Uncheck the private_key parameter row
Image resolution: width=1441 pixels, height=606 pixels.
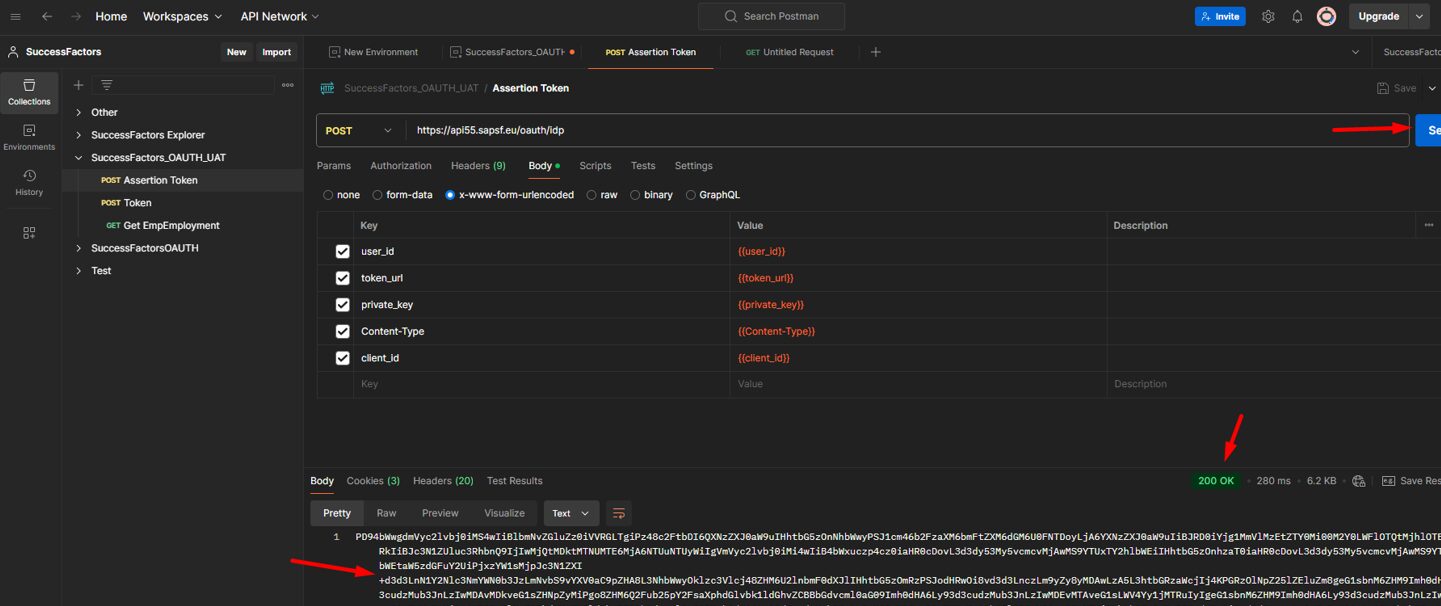pyautogui.click(x=342, y=305)
